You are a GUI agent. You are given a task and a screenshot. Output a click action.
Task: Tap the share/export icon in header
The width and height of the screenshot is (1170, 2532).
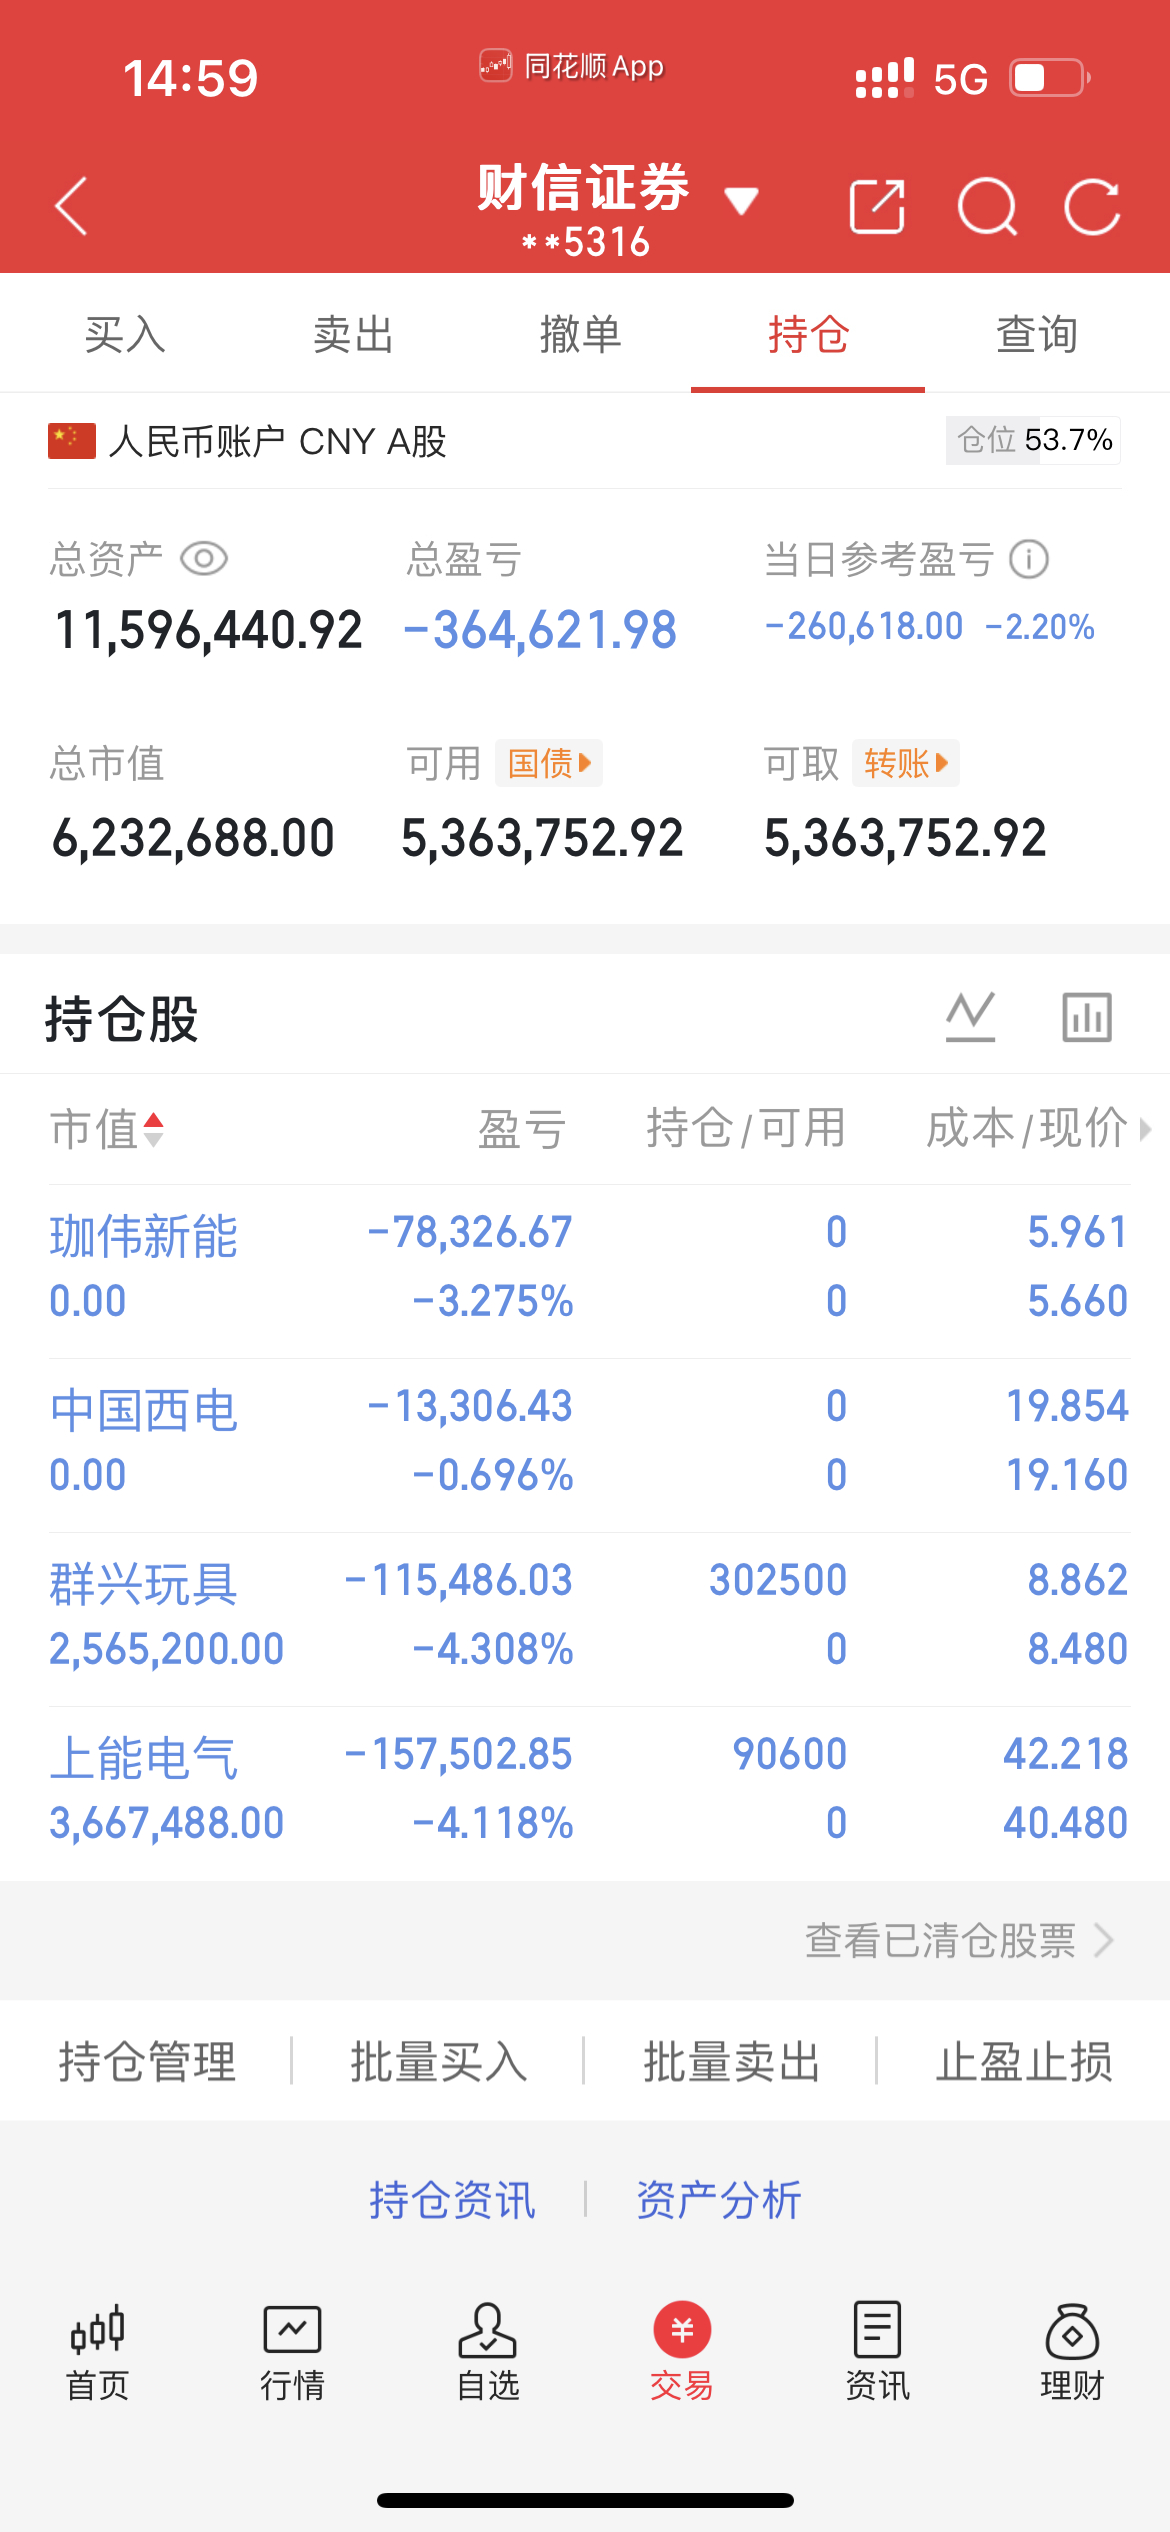click(x=877, y=207)
